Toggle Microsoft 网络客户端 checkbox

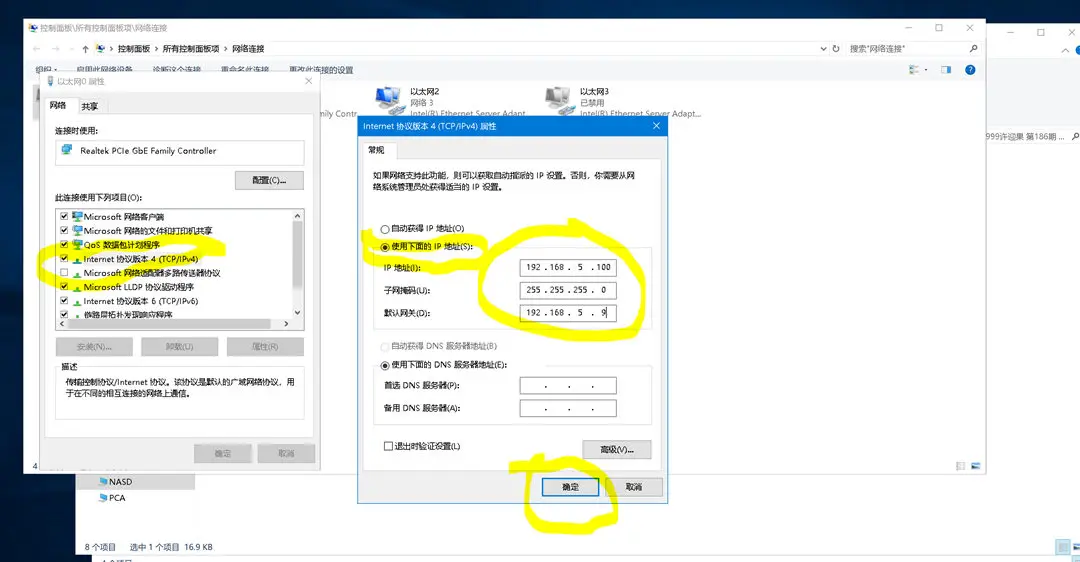(x=64, y=216)
